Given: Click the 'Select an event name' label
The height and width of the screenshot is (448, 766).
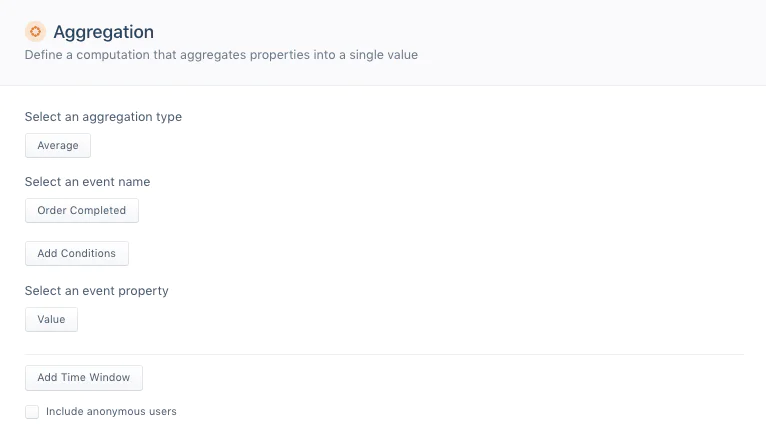Looking at the screenshot, I should pos(87,182).
